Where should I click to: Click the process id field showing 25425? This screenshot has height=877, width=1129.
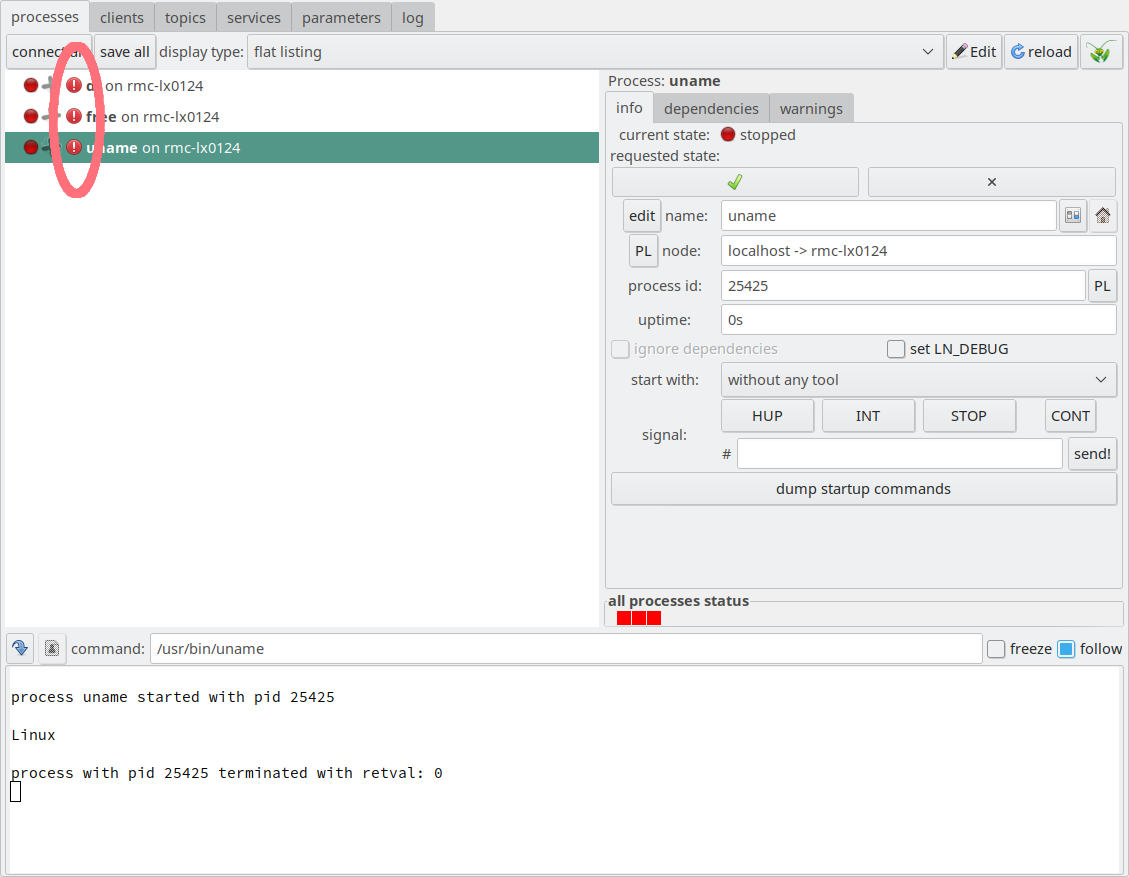(903, 286)
